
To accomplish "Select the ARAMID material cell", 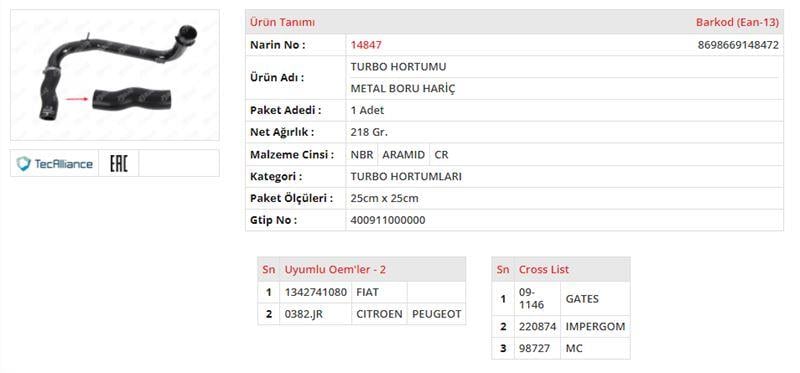I will pos(404,155).
